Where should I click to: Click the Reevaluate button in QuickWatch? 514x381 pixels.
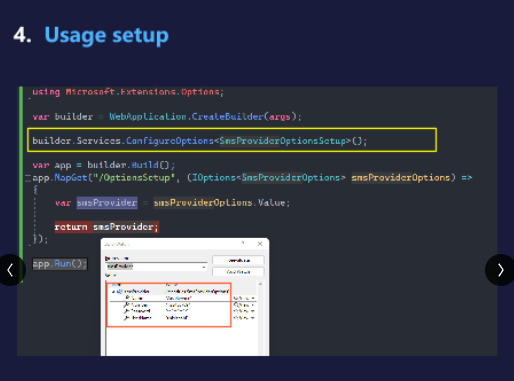coord(238,260)
